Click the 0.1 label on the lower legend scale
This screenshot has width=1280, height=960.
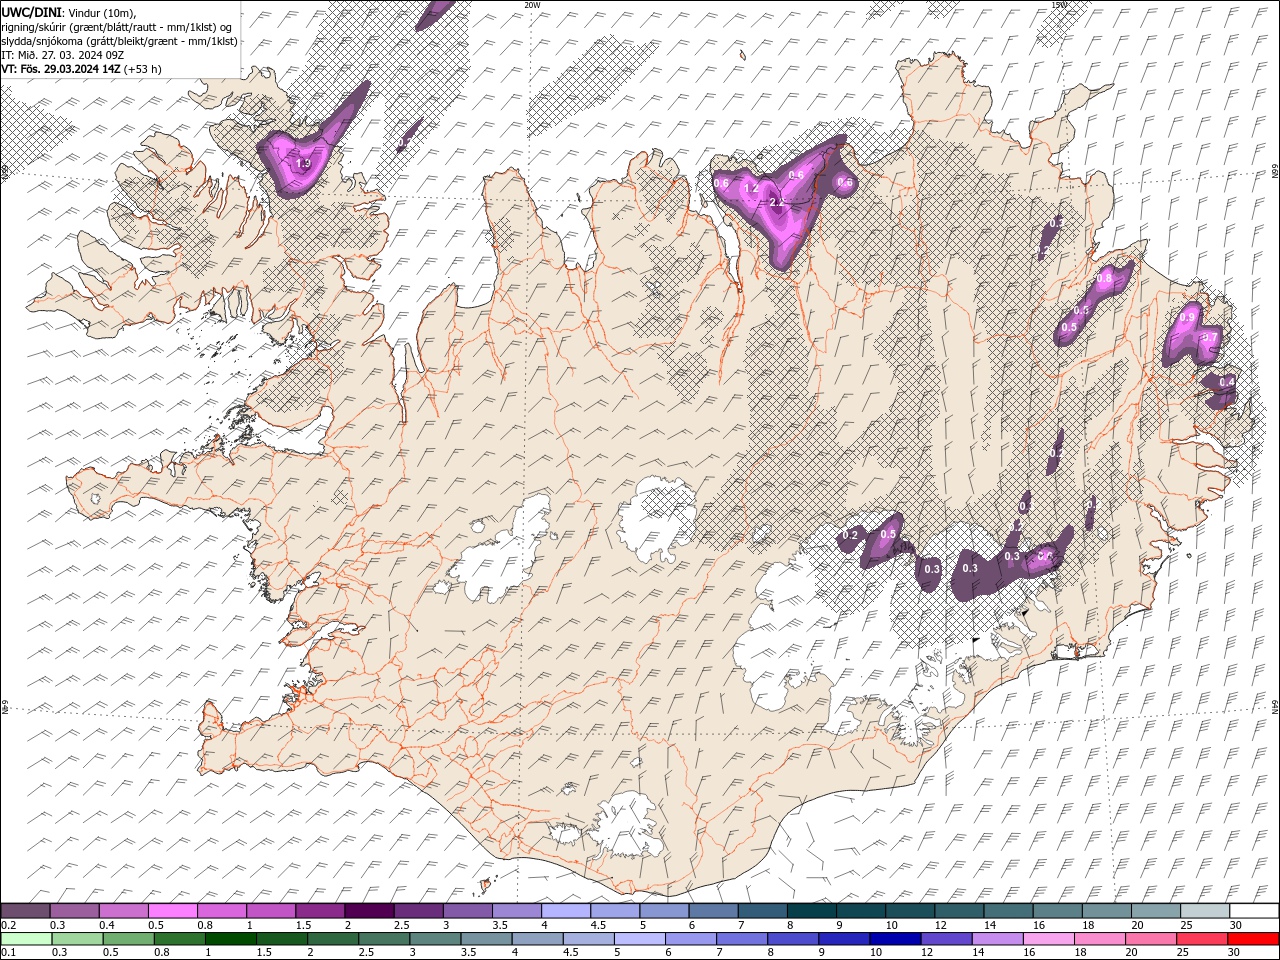tap(8, 953)
